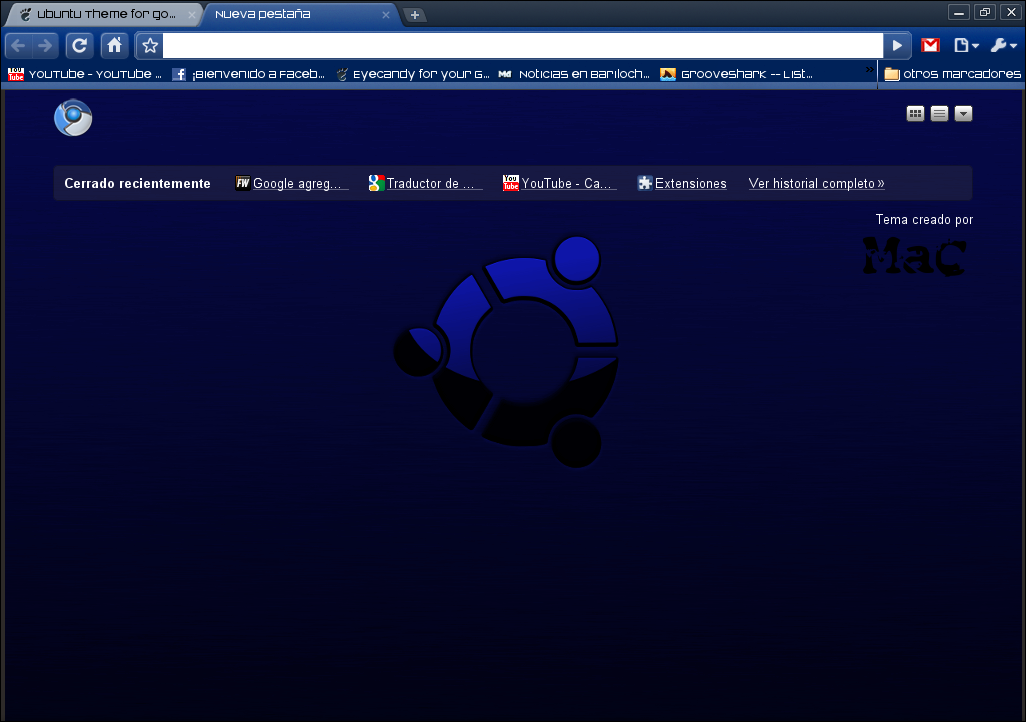Viewport: 1026px width, 722px height.
Task: Restore down the browser window
Action: pos(985,12)
